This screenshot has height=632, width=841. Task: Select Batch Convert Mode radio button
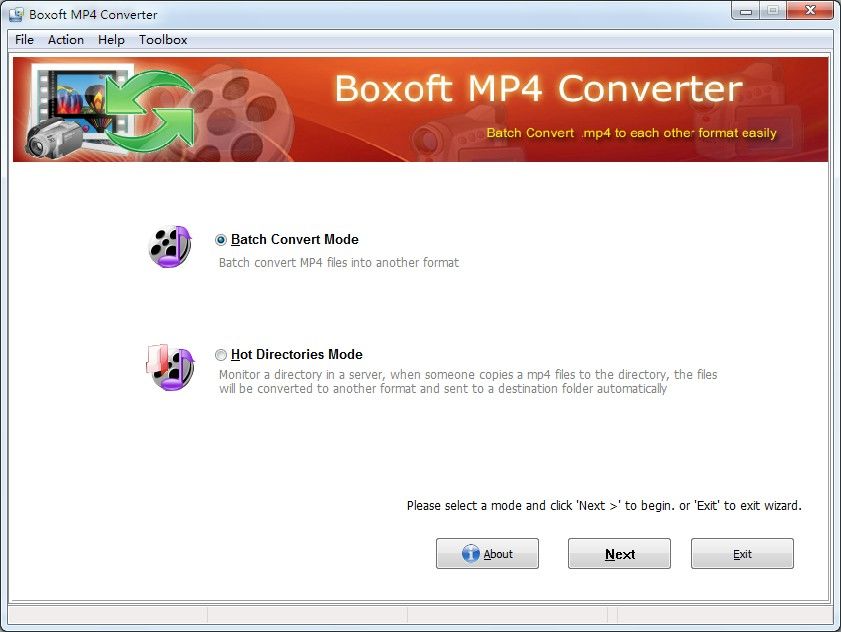click(x=220, y=240)
